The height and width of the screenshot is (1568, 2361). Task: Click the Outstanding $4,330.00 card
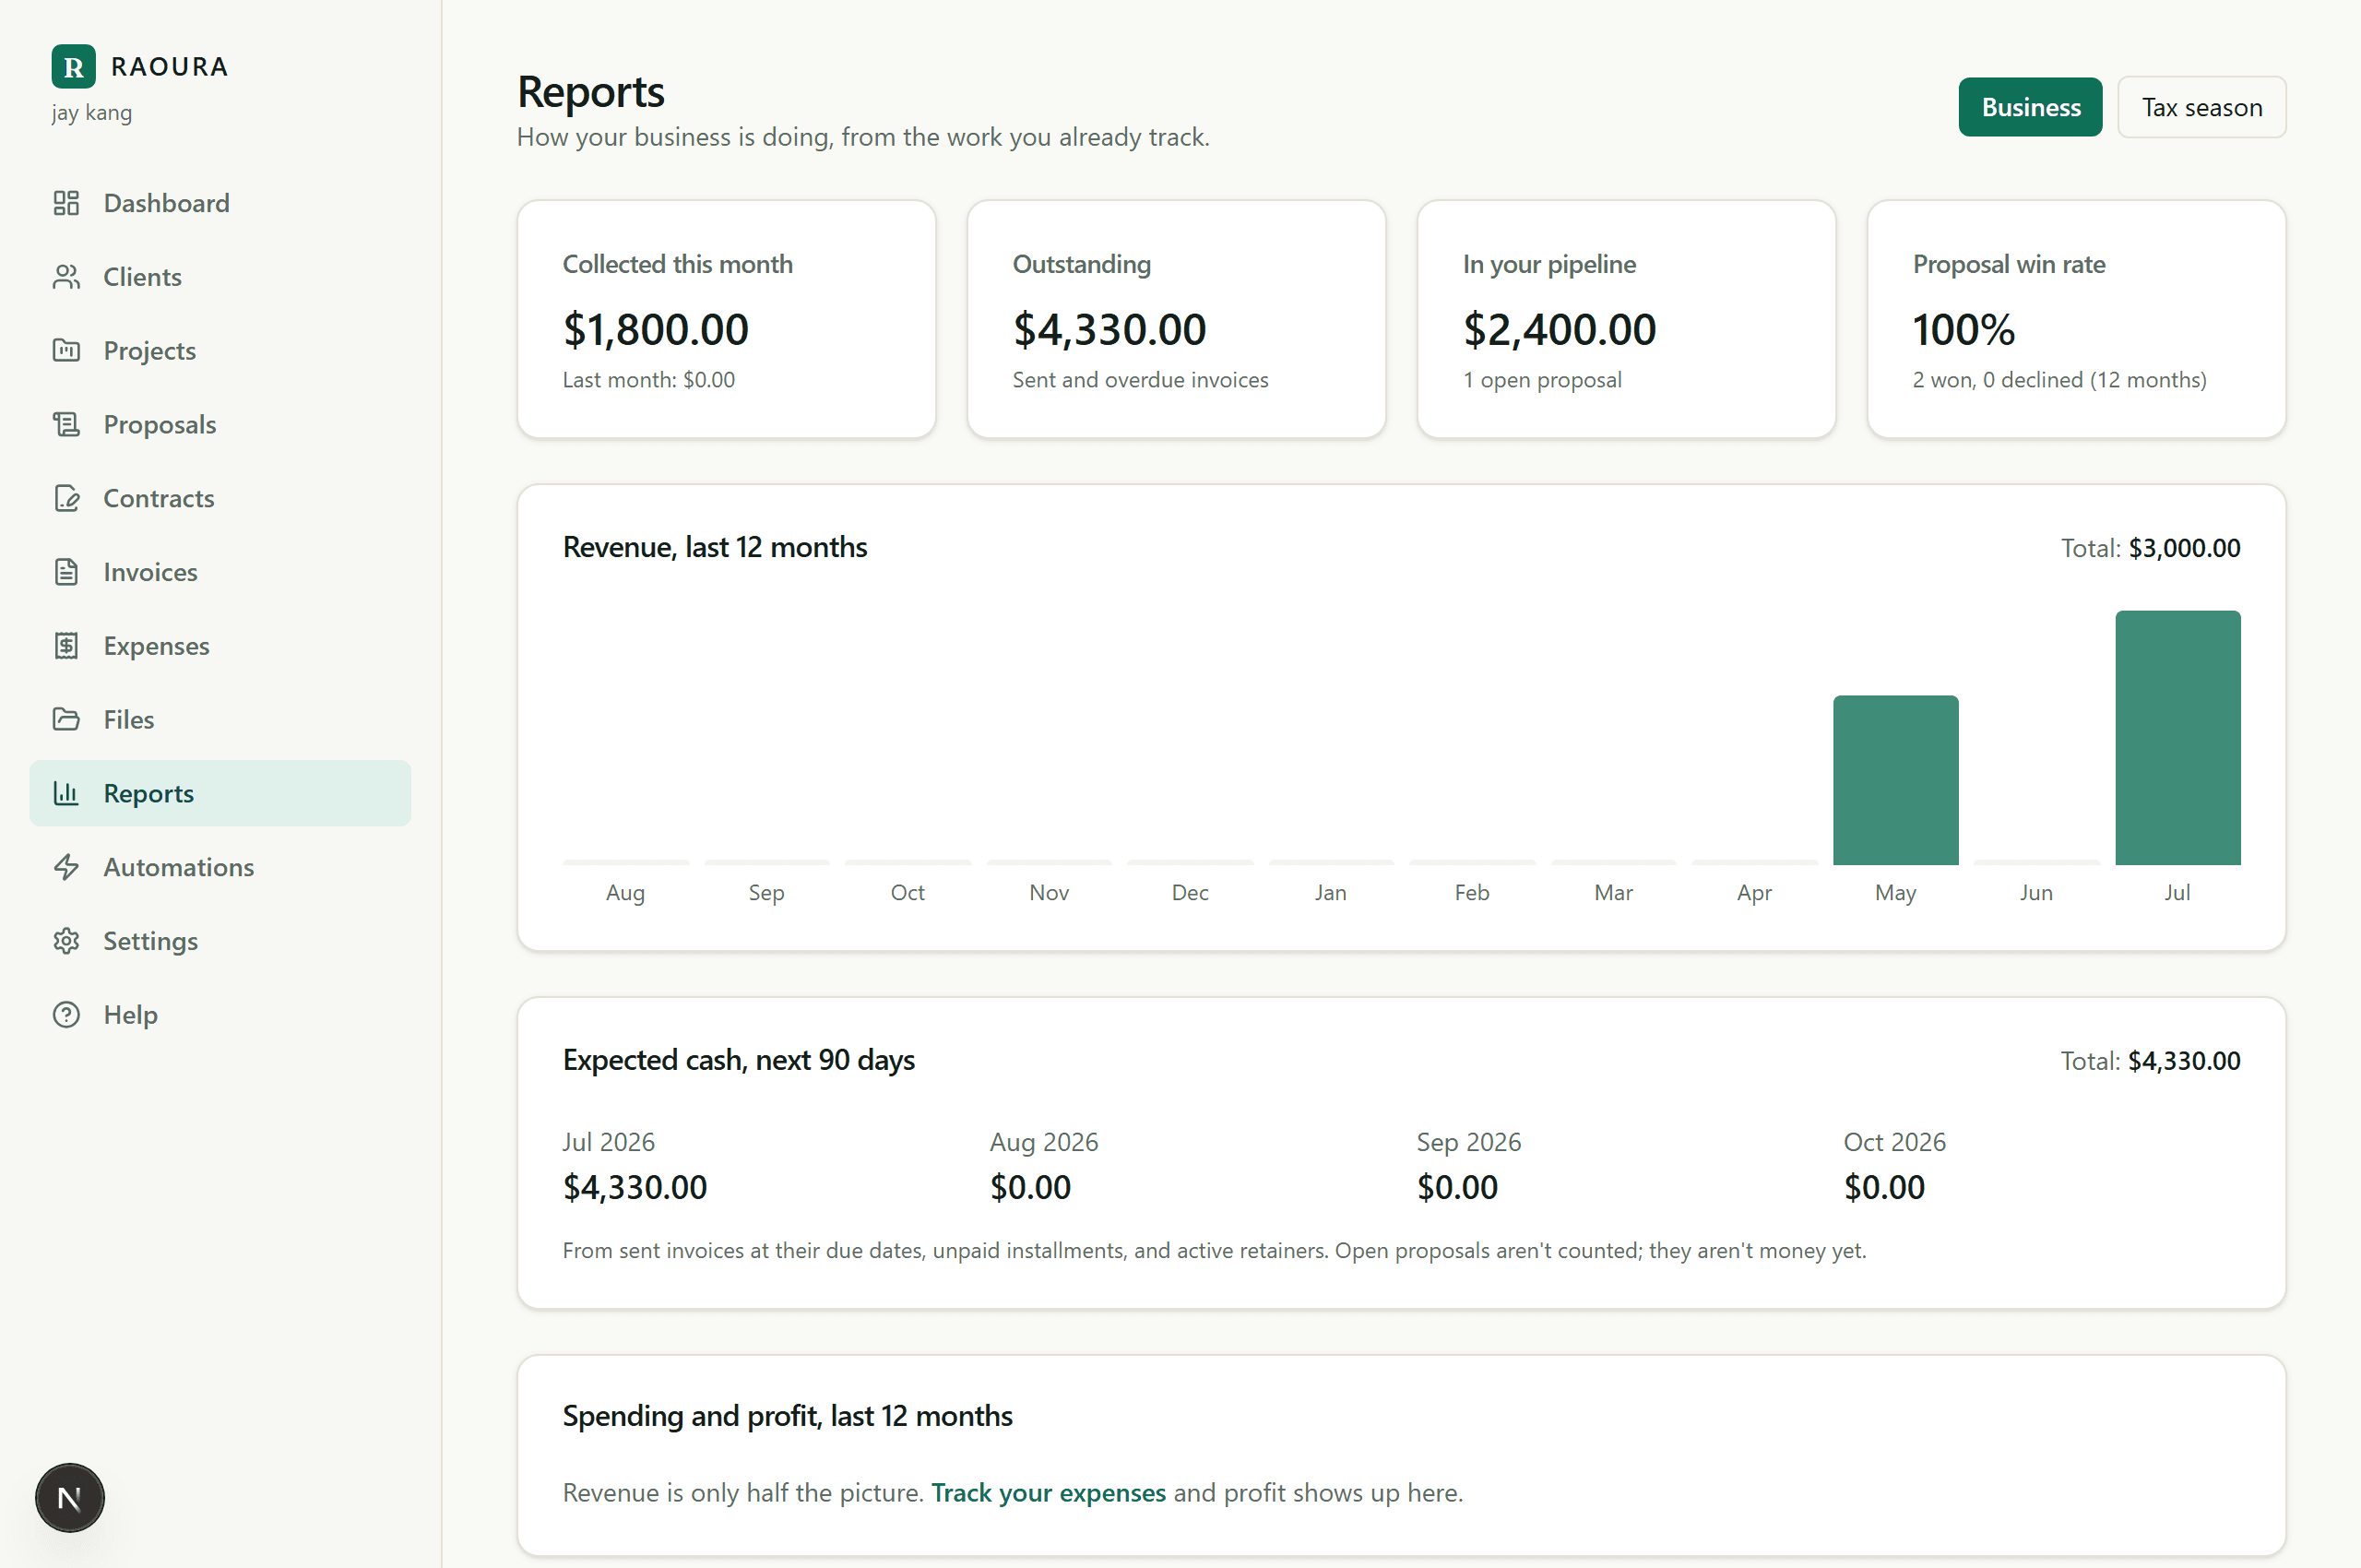click(x=1176, y=319)
